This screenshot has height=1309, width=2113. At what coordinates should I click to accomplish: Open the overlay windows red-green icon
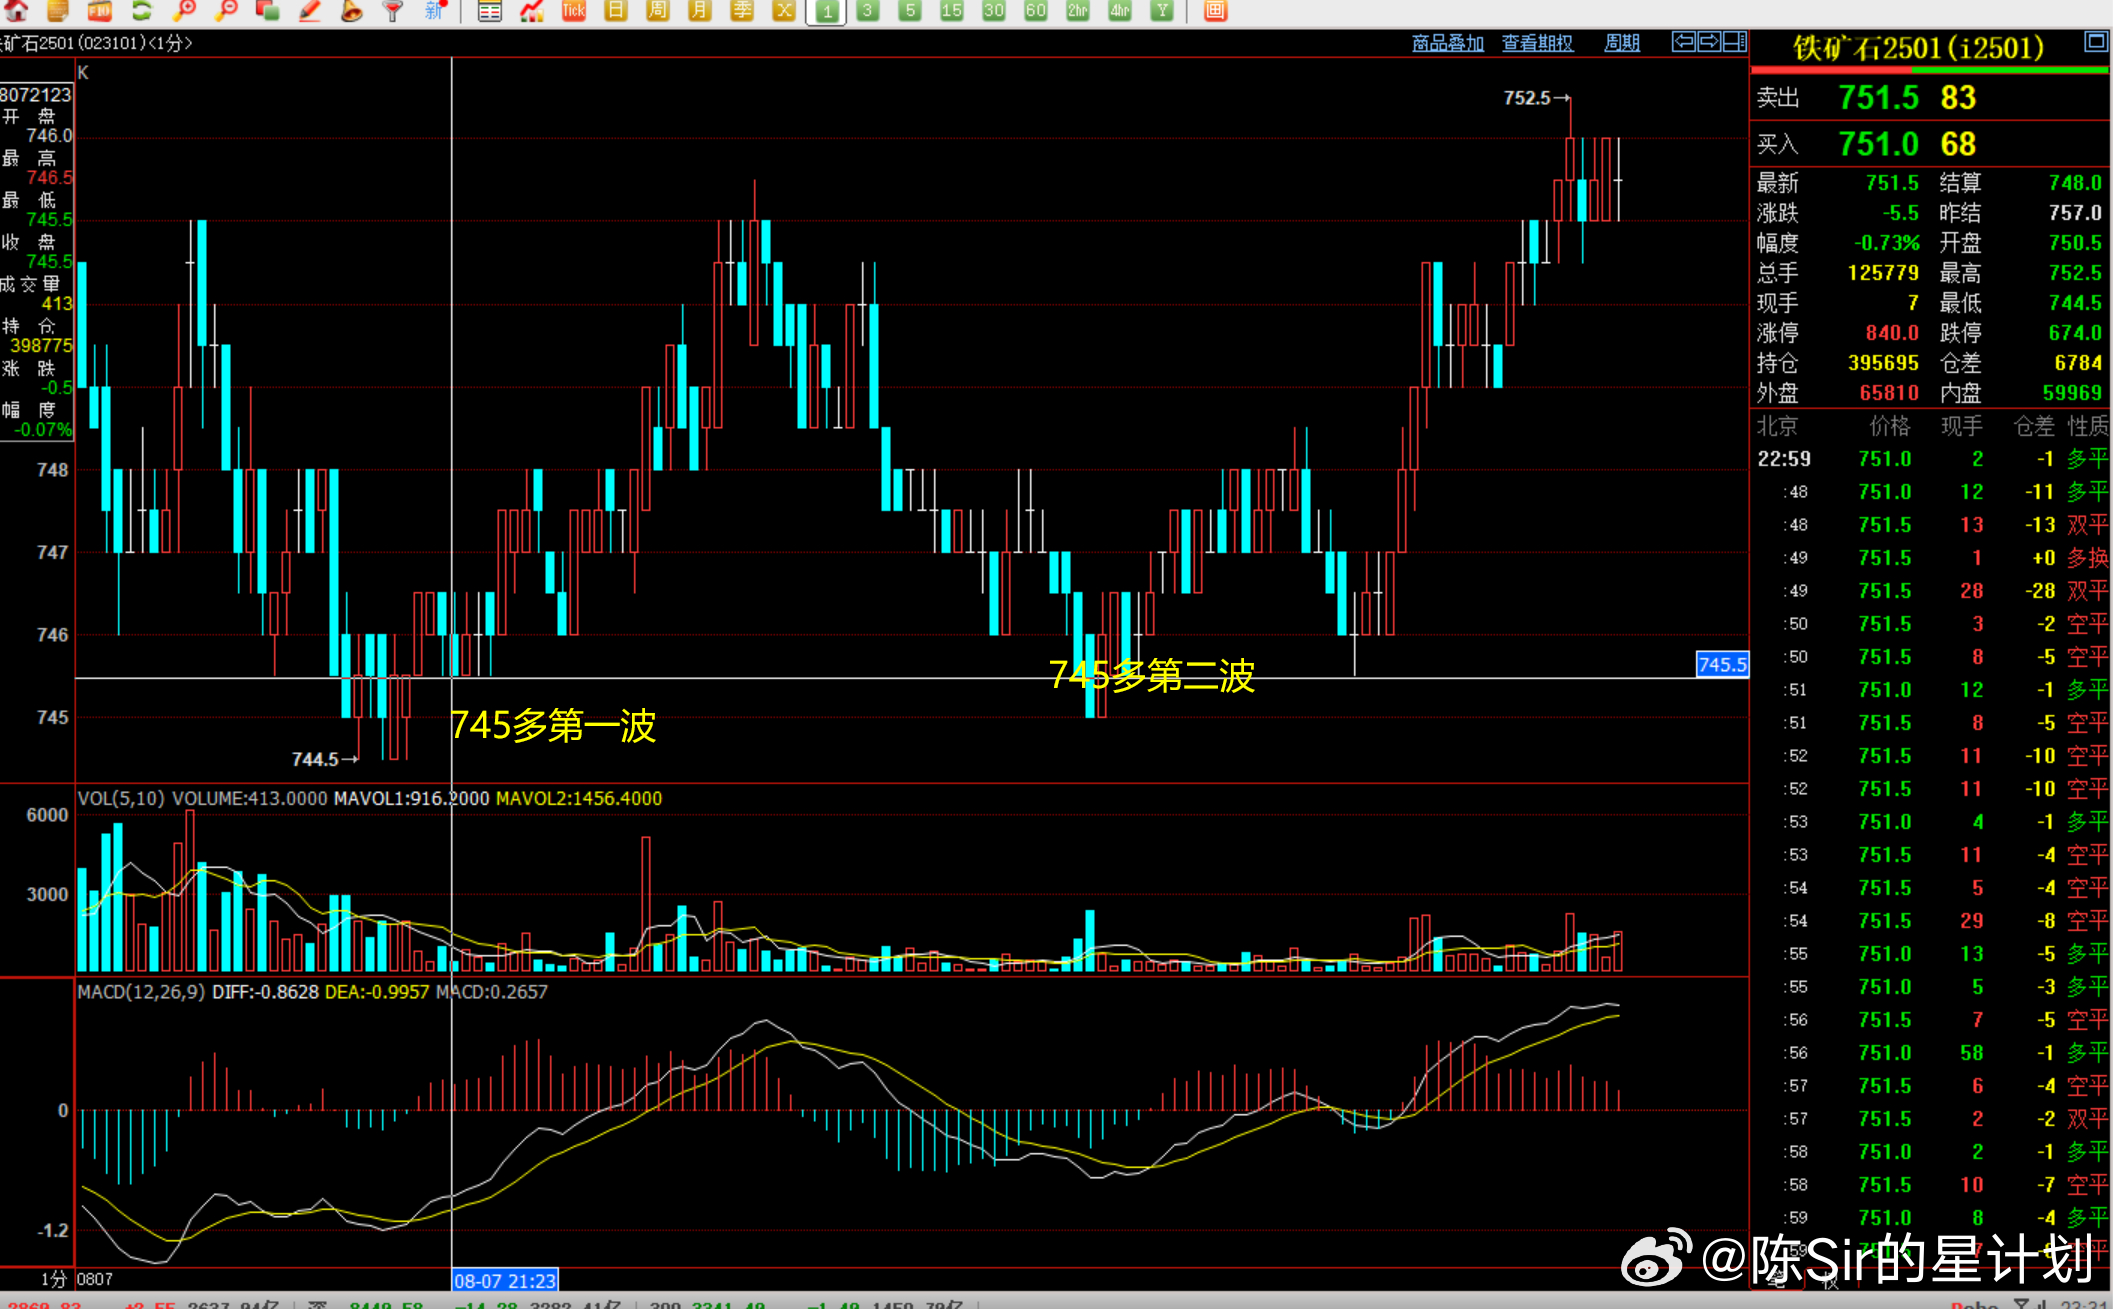267,10
